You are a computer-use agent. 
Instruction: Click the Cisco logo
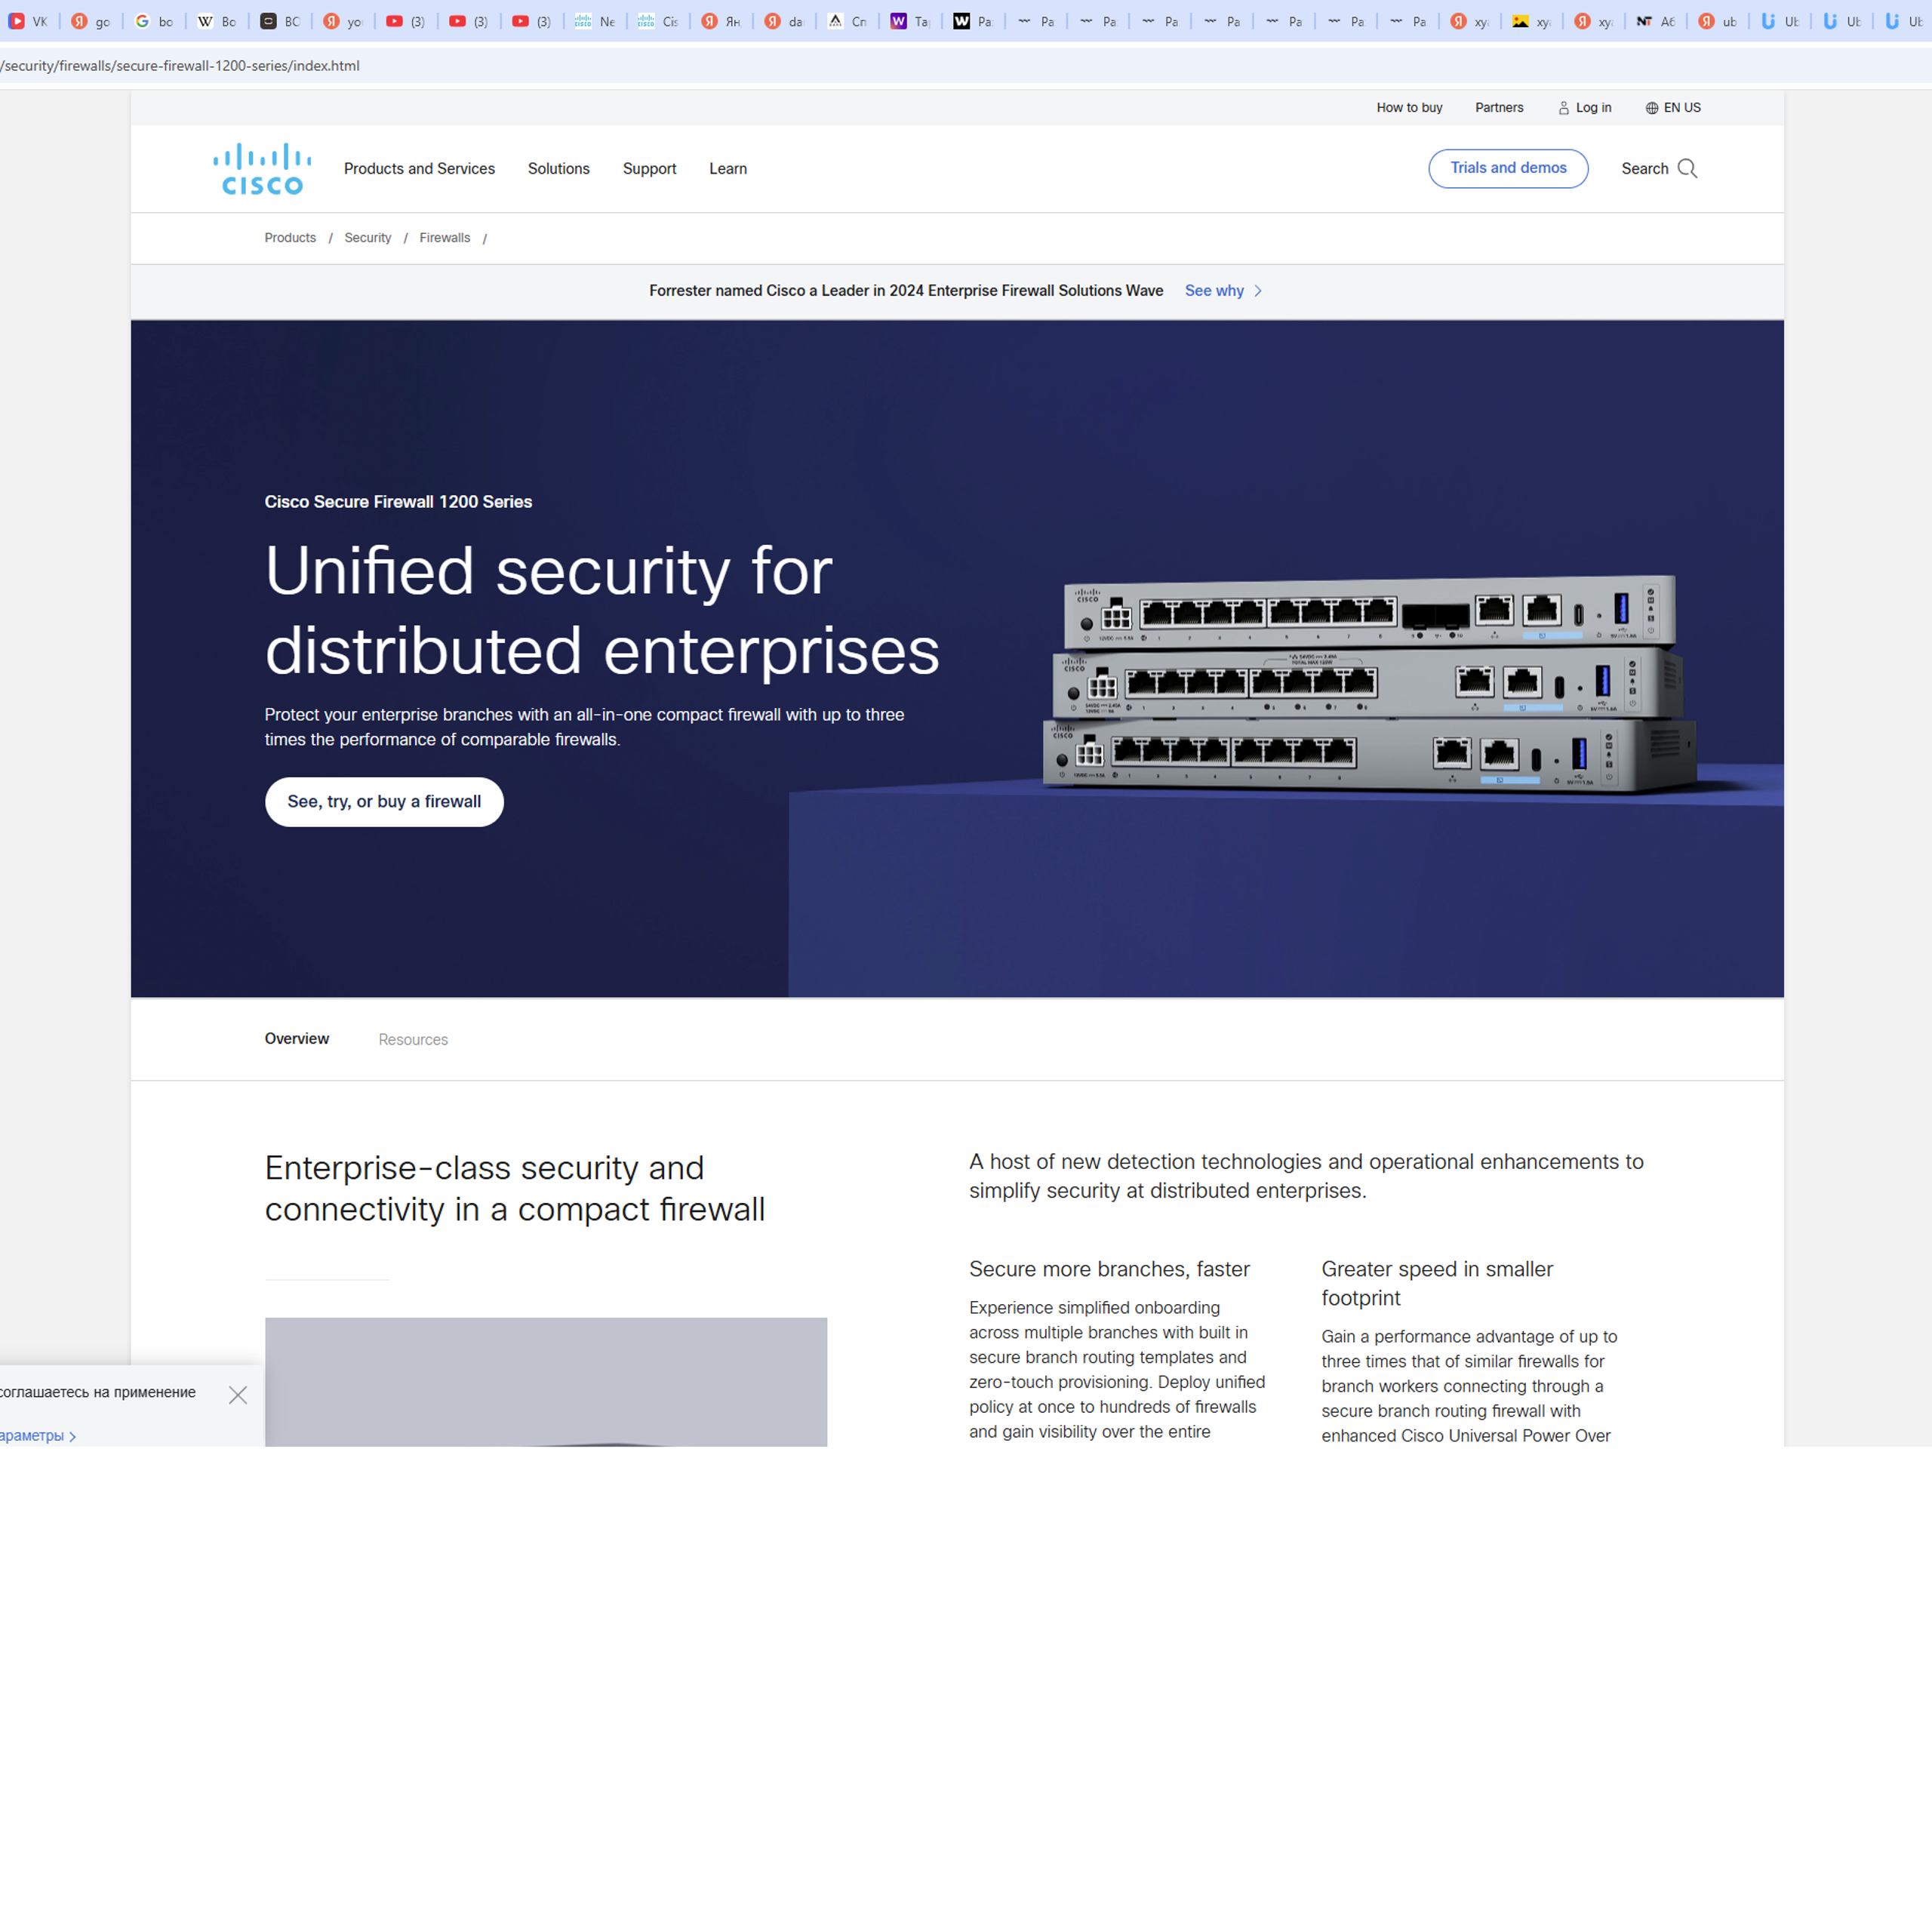tap(262, 169)
